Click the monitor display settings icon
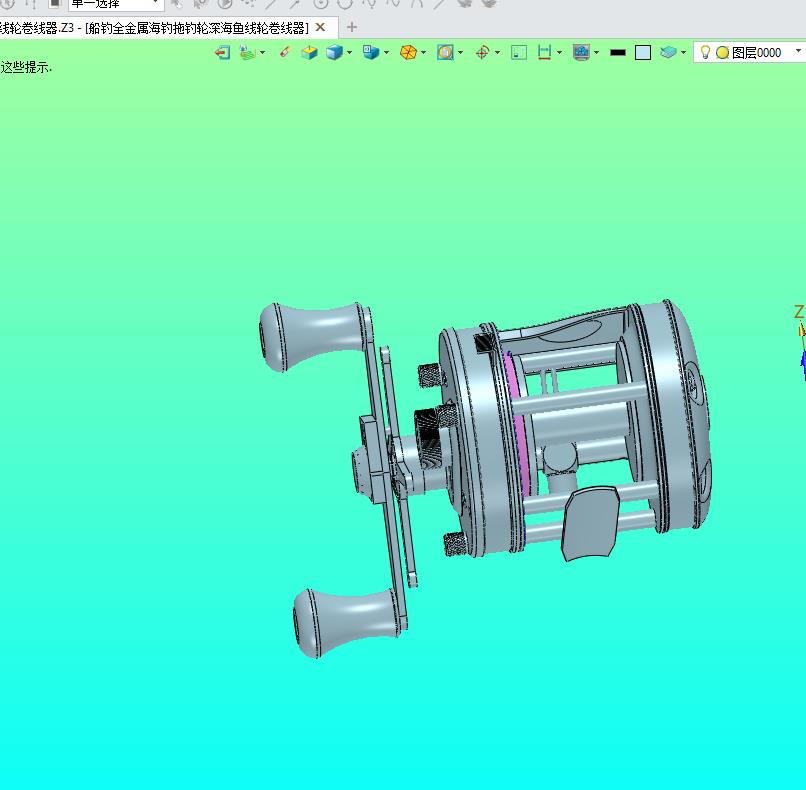The height and width of the screenshot is (790, 806). pyautogui.click(x=581, y=52)
